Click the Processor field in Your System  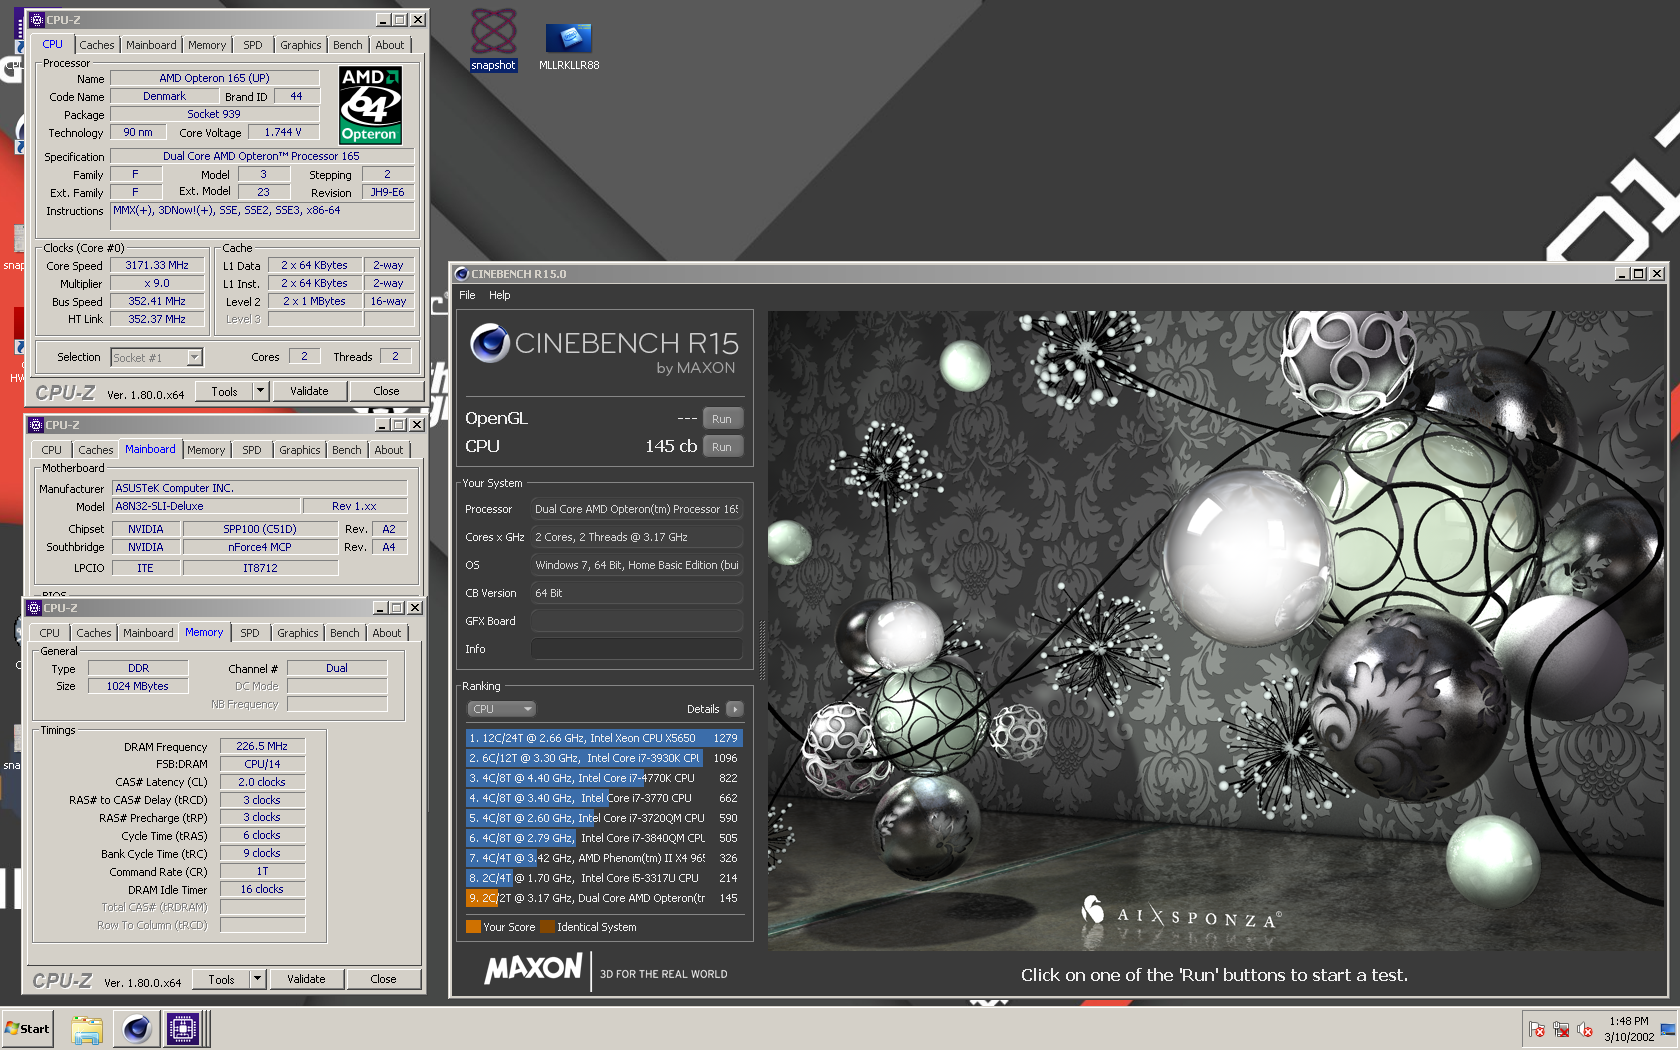tap(636, 509)
